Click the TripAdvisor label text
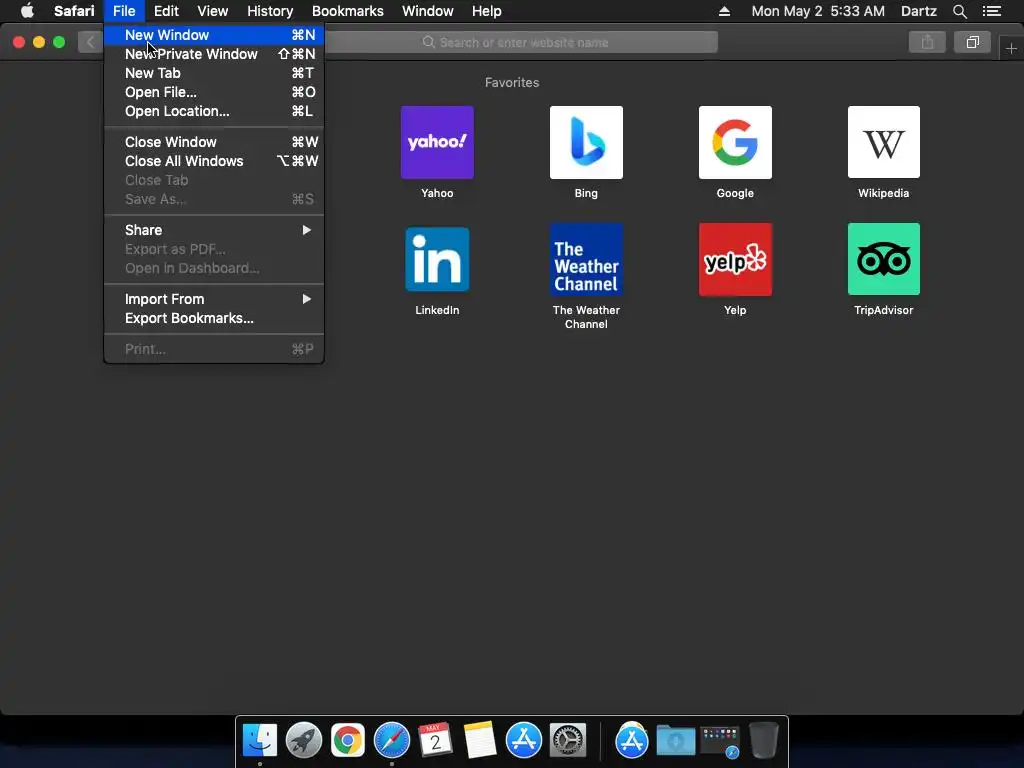This screenshot has height=768, width=1024. click(884, 310)
